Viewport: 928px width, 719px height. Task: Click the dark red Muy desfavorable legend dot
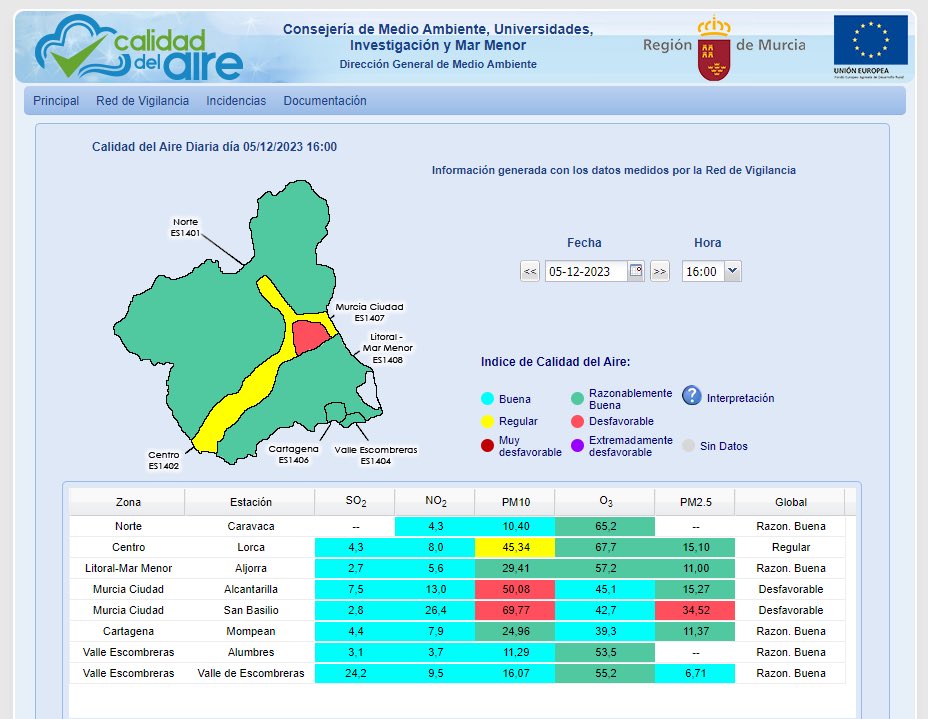click(487, 446)
